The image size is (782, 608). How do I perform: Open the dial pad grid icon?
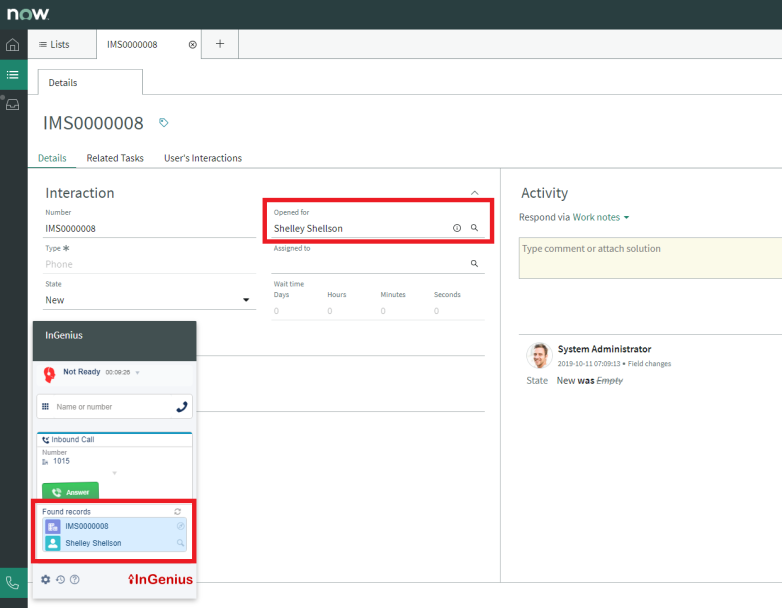(45, 407)
